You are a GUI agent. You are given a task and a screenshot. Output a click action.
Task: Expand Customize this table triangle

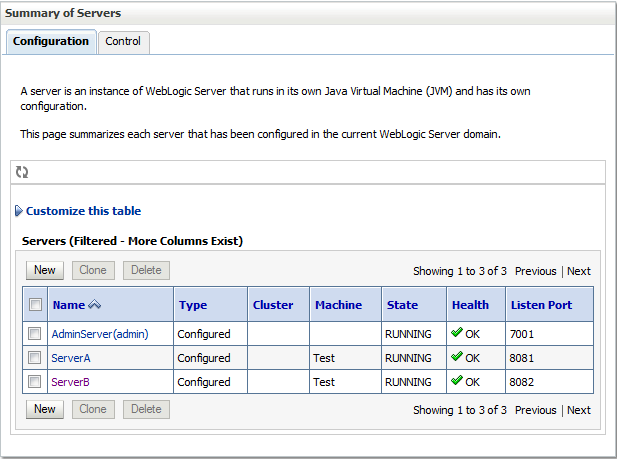click(x=18, y=211)
